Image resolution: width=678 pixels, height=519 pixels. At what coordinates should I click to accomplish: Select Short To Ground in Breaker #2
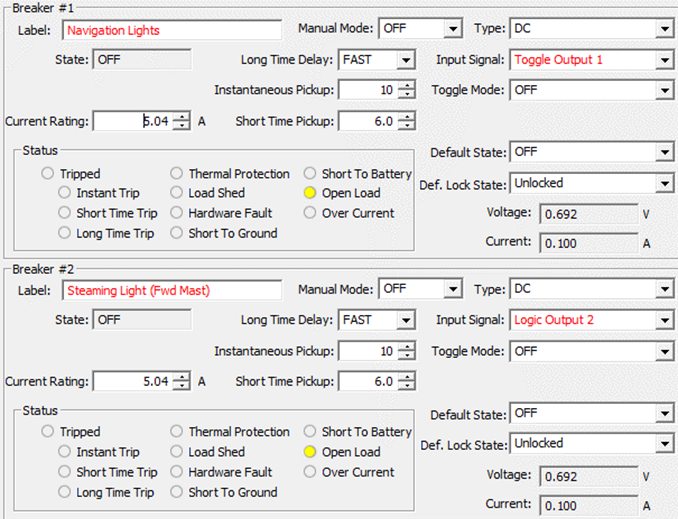coord(176,492)
